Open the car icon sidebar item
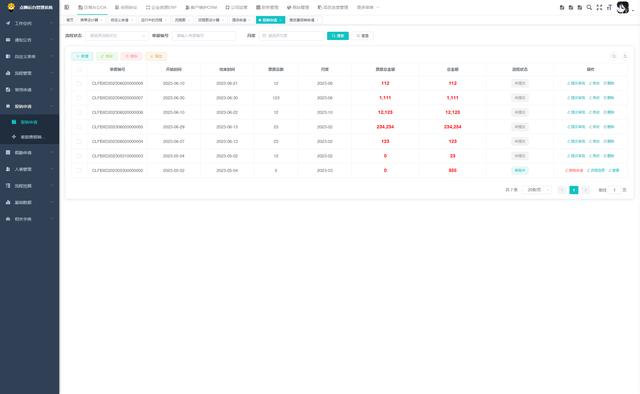The width and height of the screenshot is (640, 394). point(29,219)
